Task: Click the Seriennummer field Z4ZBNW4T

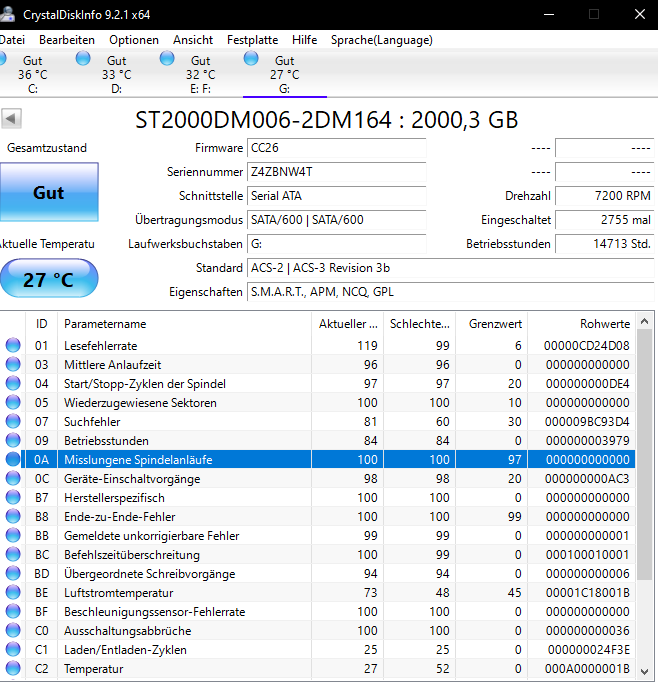Action: click(337, 172)
